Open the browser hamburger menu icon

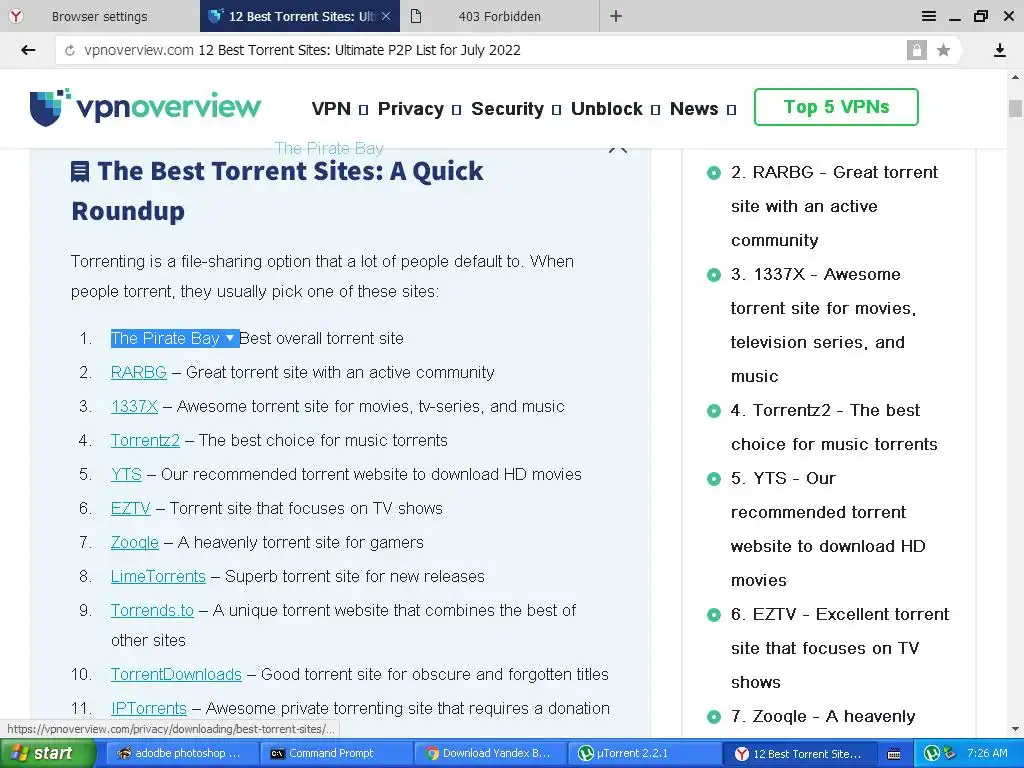(929, 16)
